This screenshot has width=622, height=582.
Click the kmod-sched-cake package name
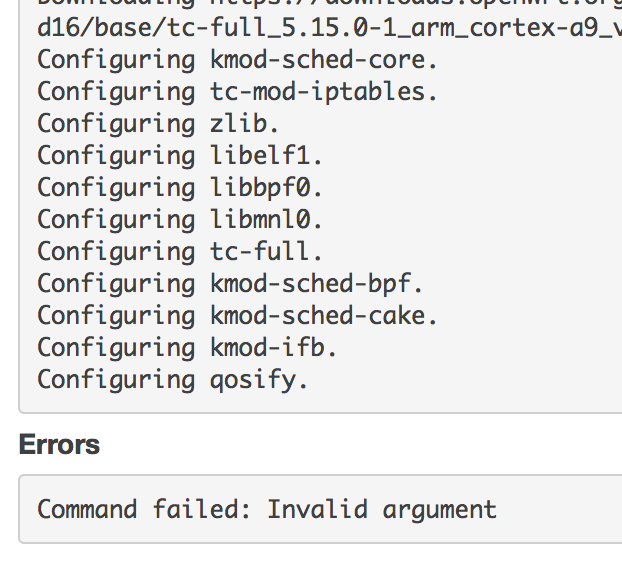[324, 315]
